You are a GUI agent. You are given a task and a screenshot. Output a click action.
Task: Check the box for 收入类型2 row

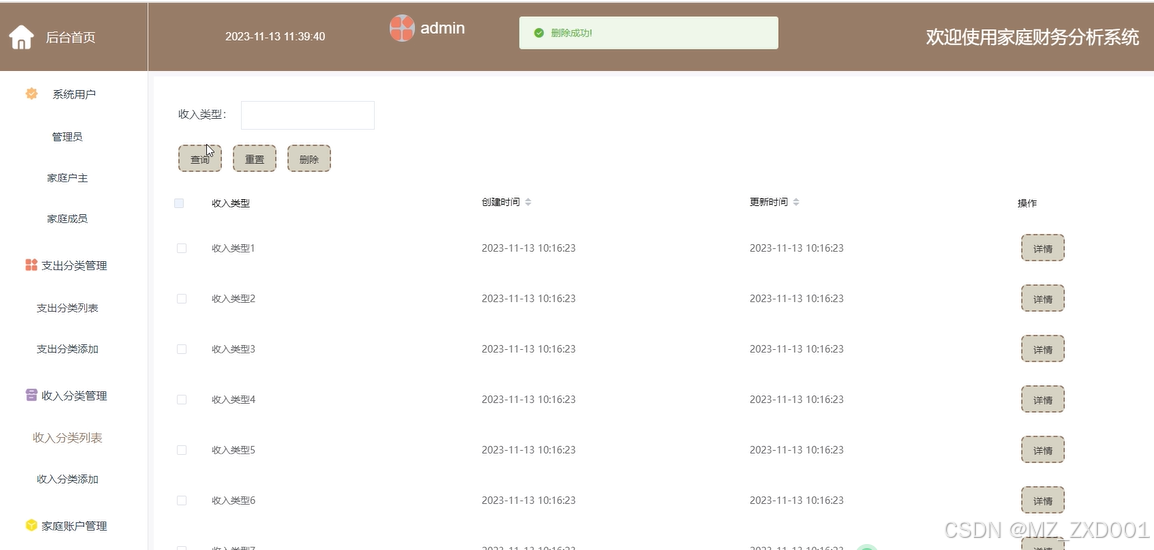click(x=182, y=298)
